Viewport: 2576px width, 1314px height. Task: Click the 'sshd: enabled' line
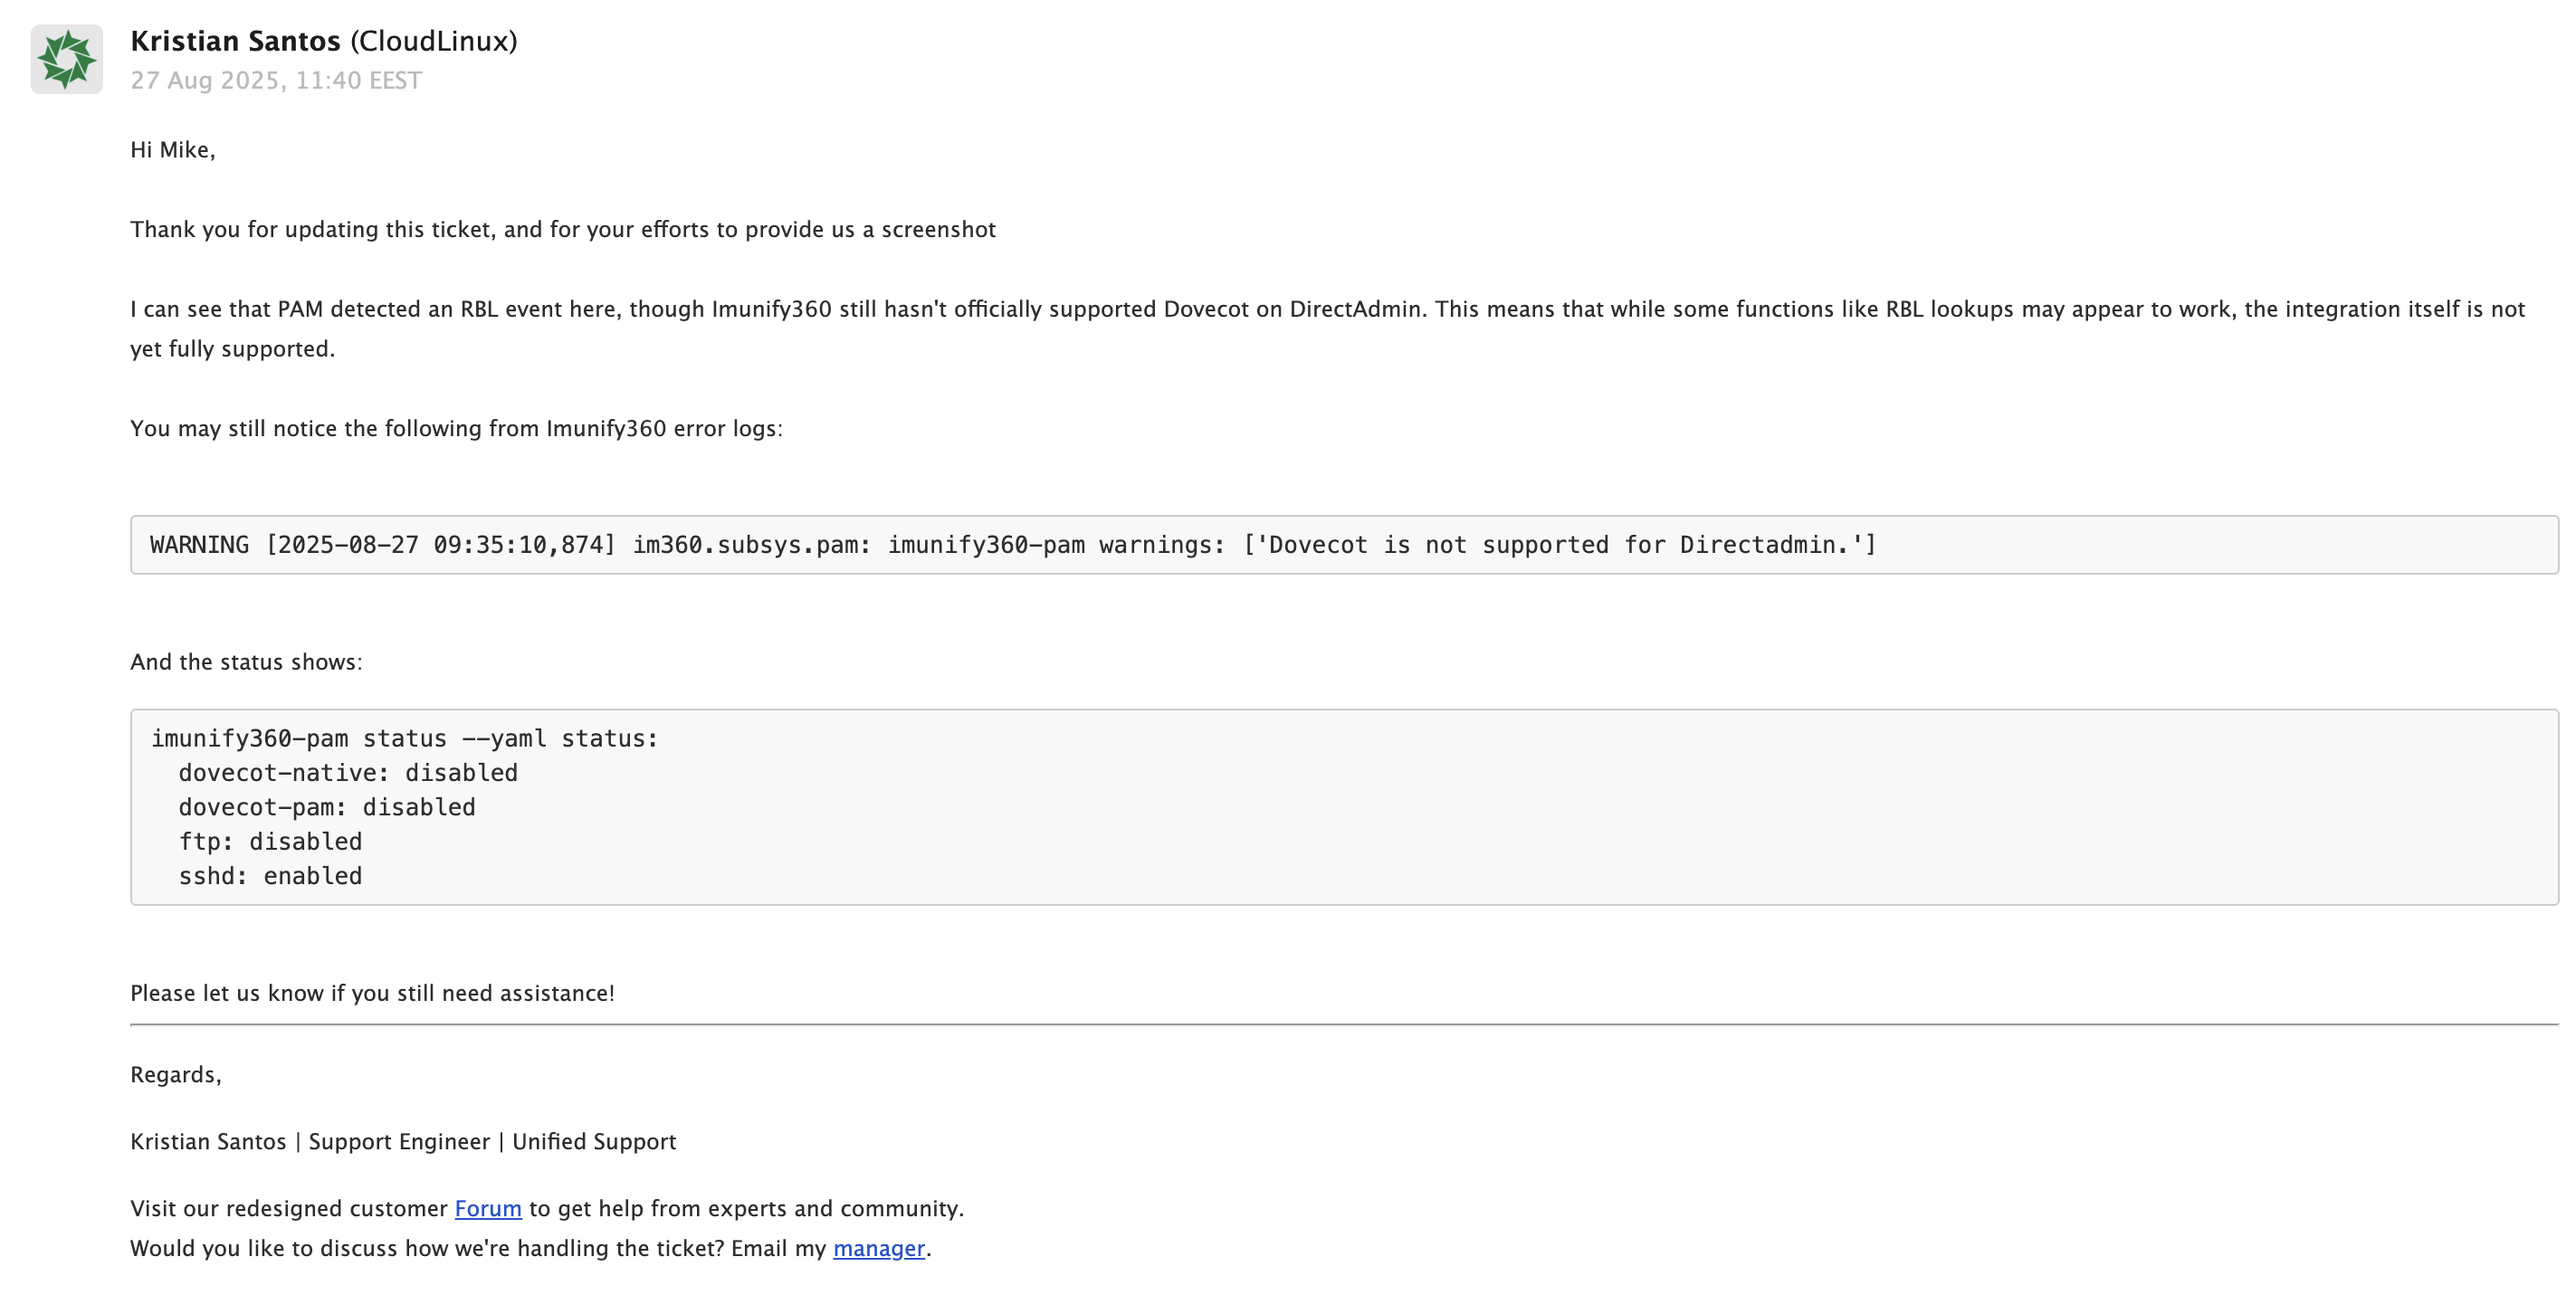click(270, 876)
